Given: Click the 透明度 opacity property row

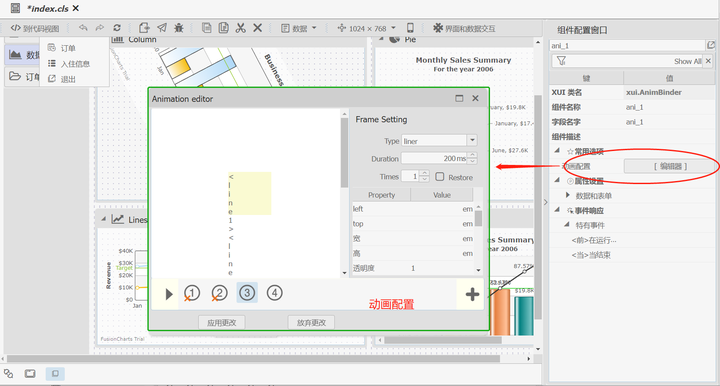Looking at the screenshot, I should click(413, 268).
